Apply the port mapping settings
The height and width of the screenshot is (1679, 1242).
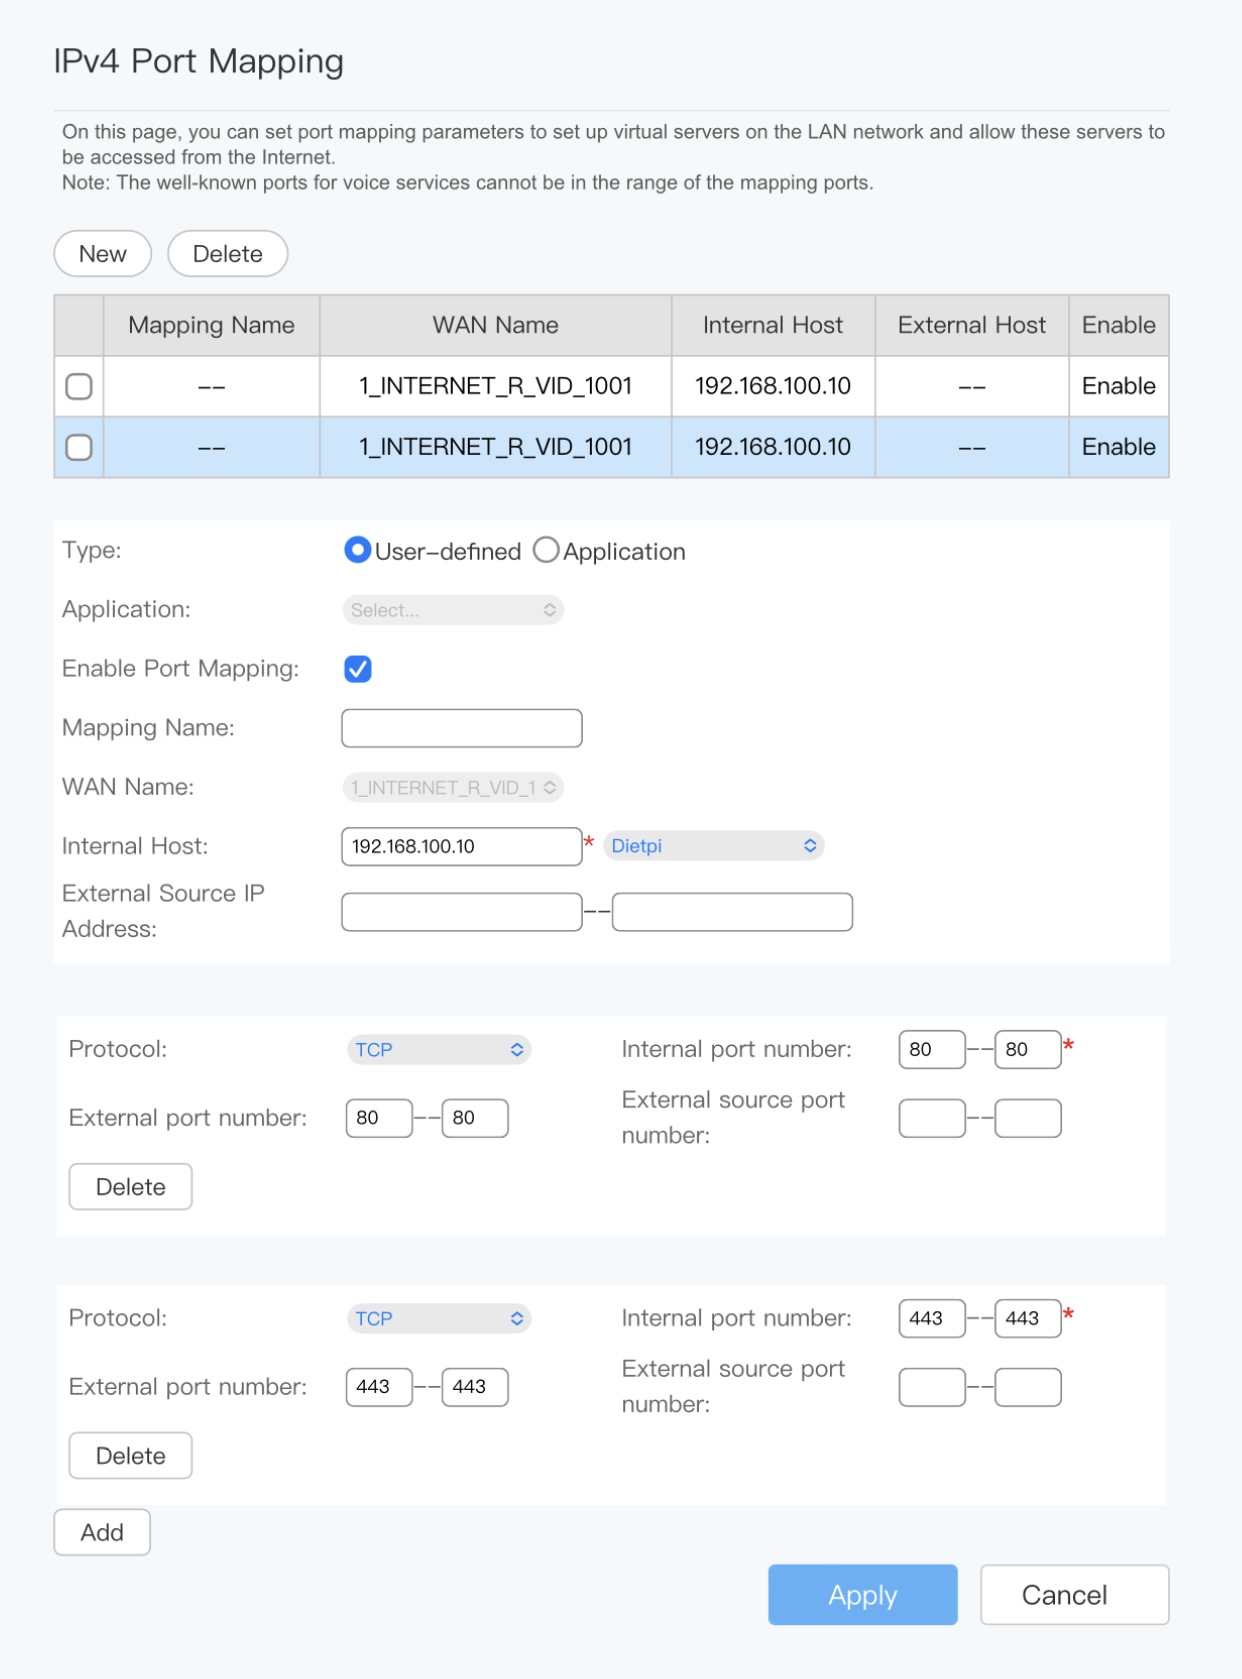pos(862,1595)
